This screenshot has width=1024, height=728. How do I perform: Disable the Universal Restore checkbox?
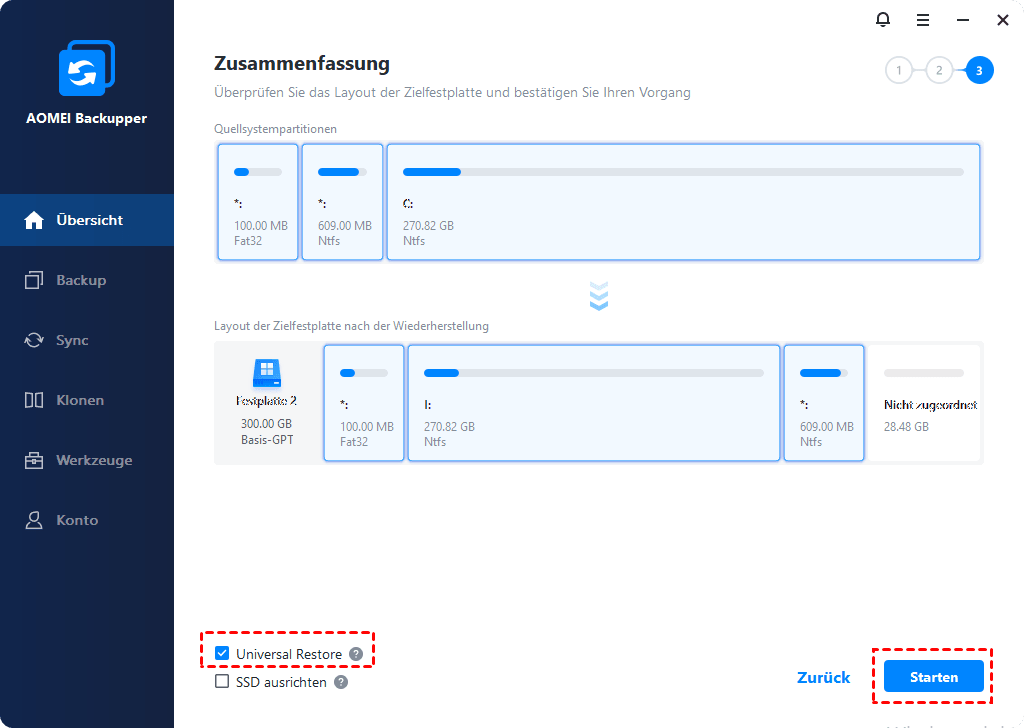pos(222,653)
